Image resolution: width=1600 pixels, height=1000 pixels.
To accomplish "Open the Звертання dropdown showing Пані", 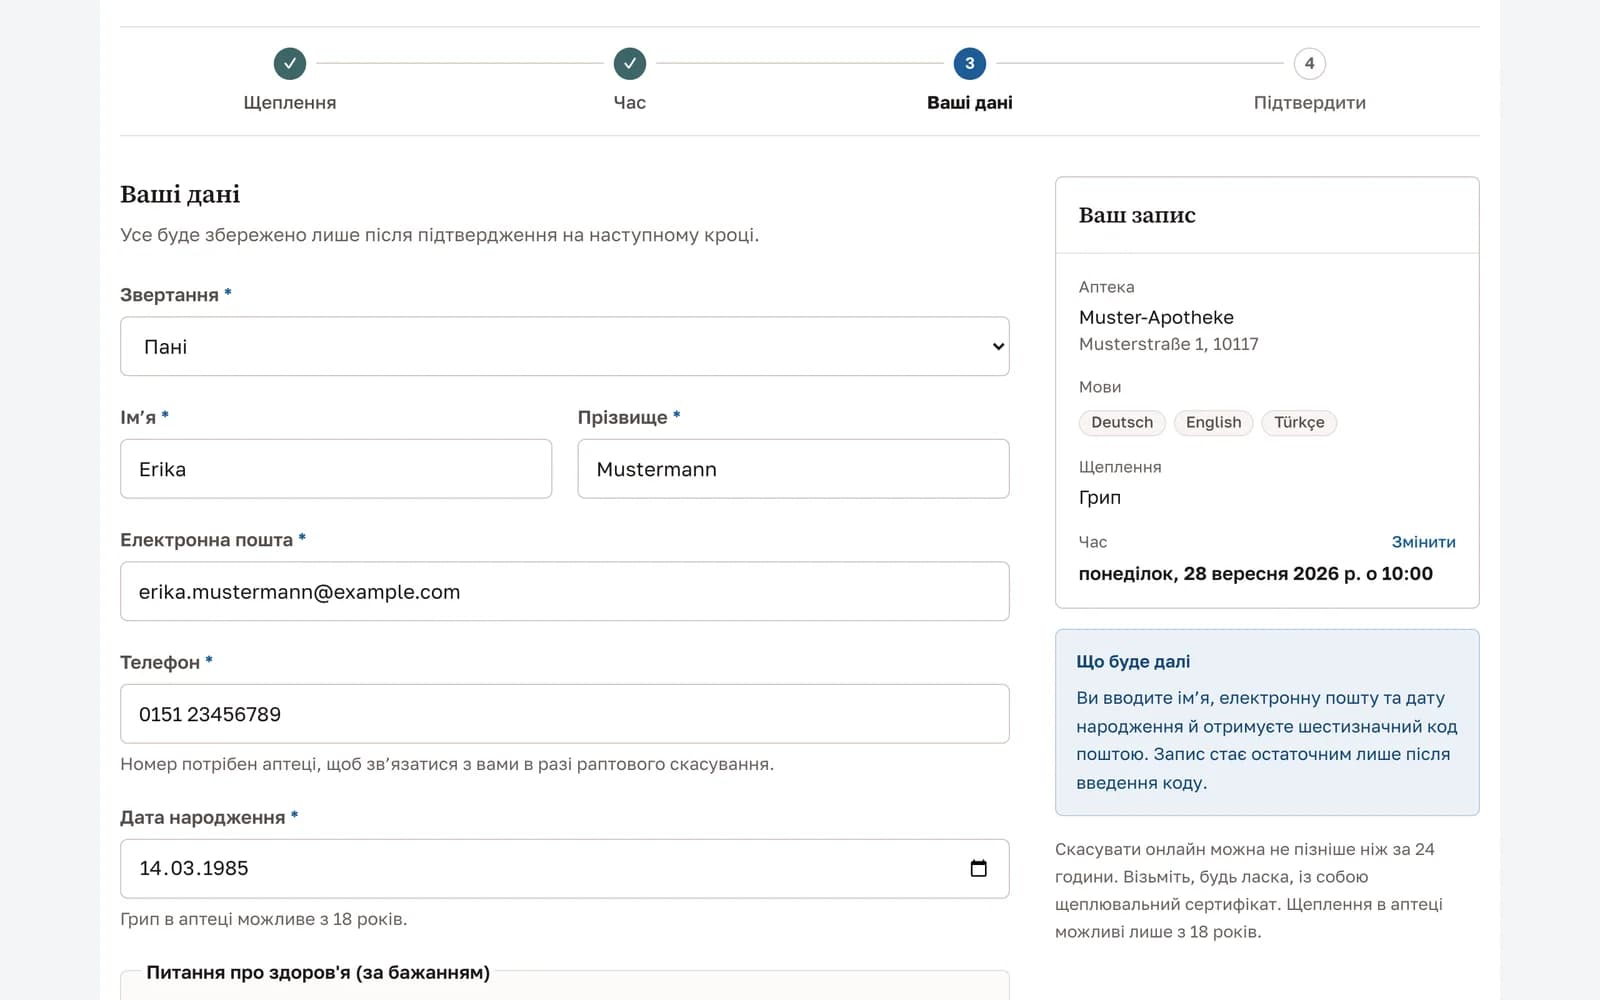I will coord(565,346).
